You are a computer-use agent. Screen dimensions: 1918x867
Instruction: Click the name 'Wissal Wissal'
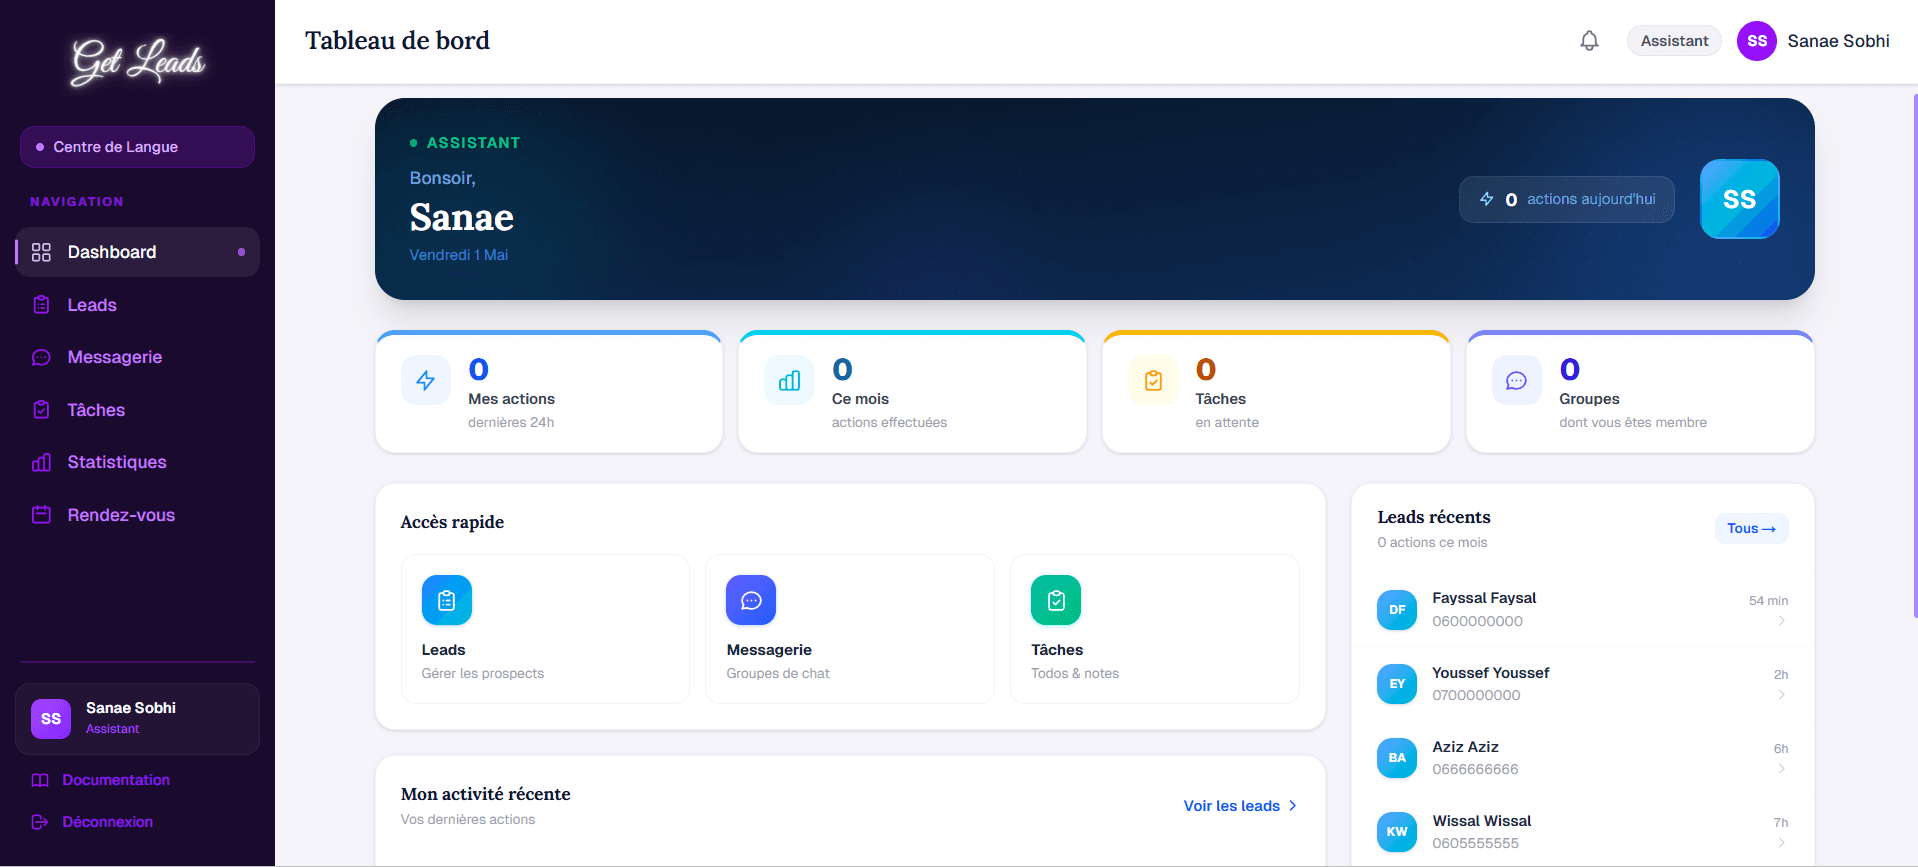(1481, 821)
